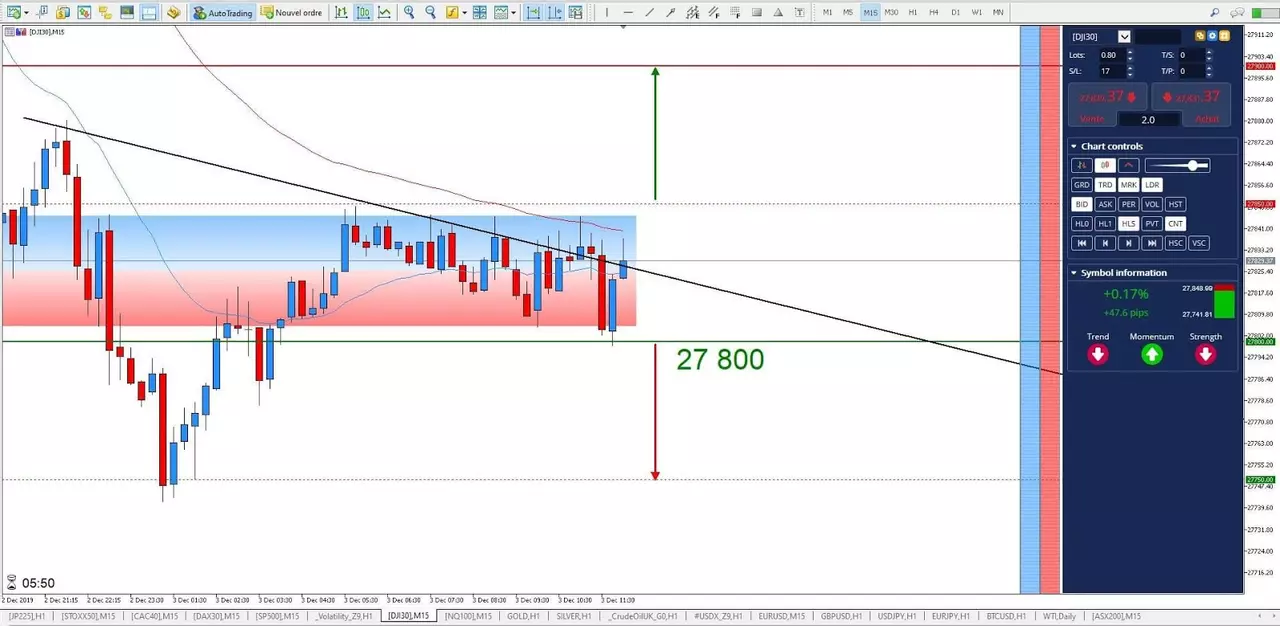The image size is (1280, 626).
Task: Select the vertical line drawing tool
Action: tap(606, 13)
